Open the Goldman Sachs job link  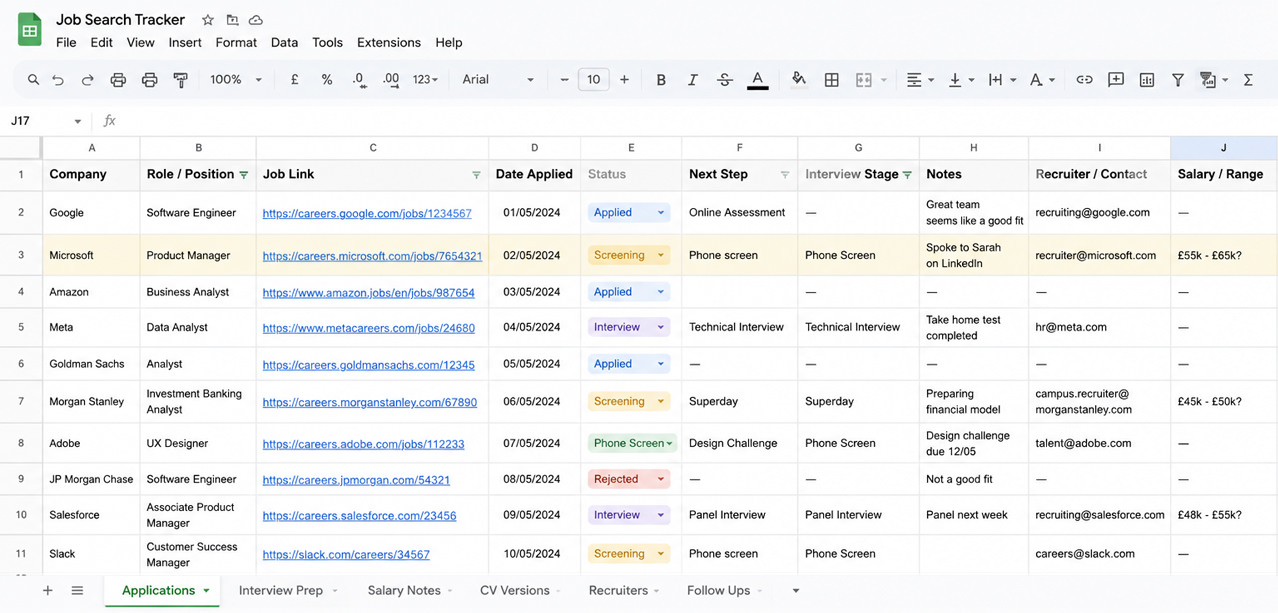[368, 365]
